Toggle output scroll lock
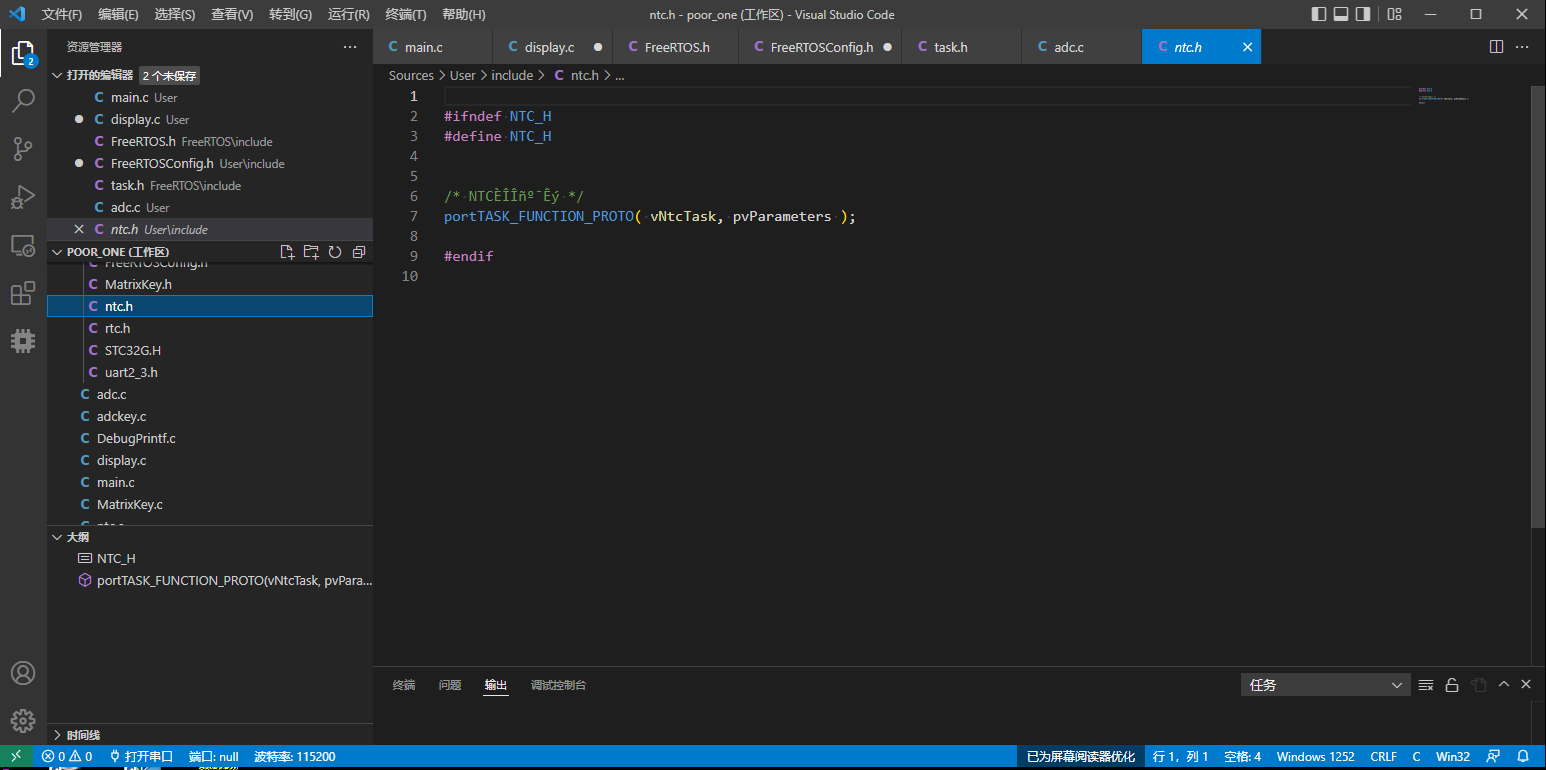This screenshot has width=1546, height=770. [x=1452, y=685]
